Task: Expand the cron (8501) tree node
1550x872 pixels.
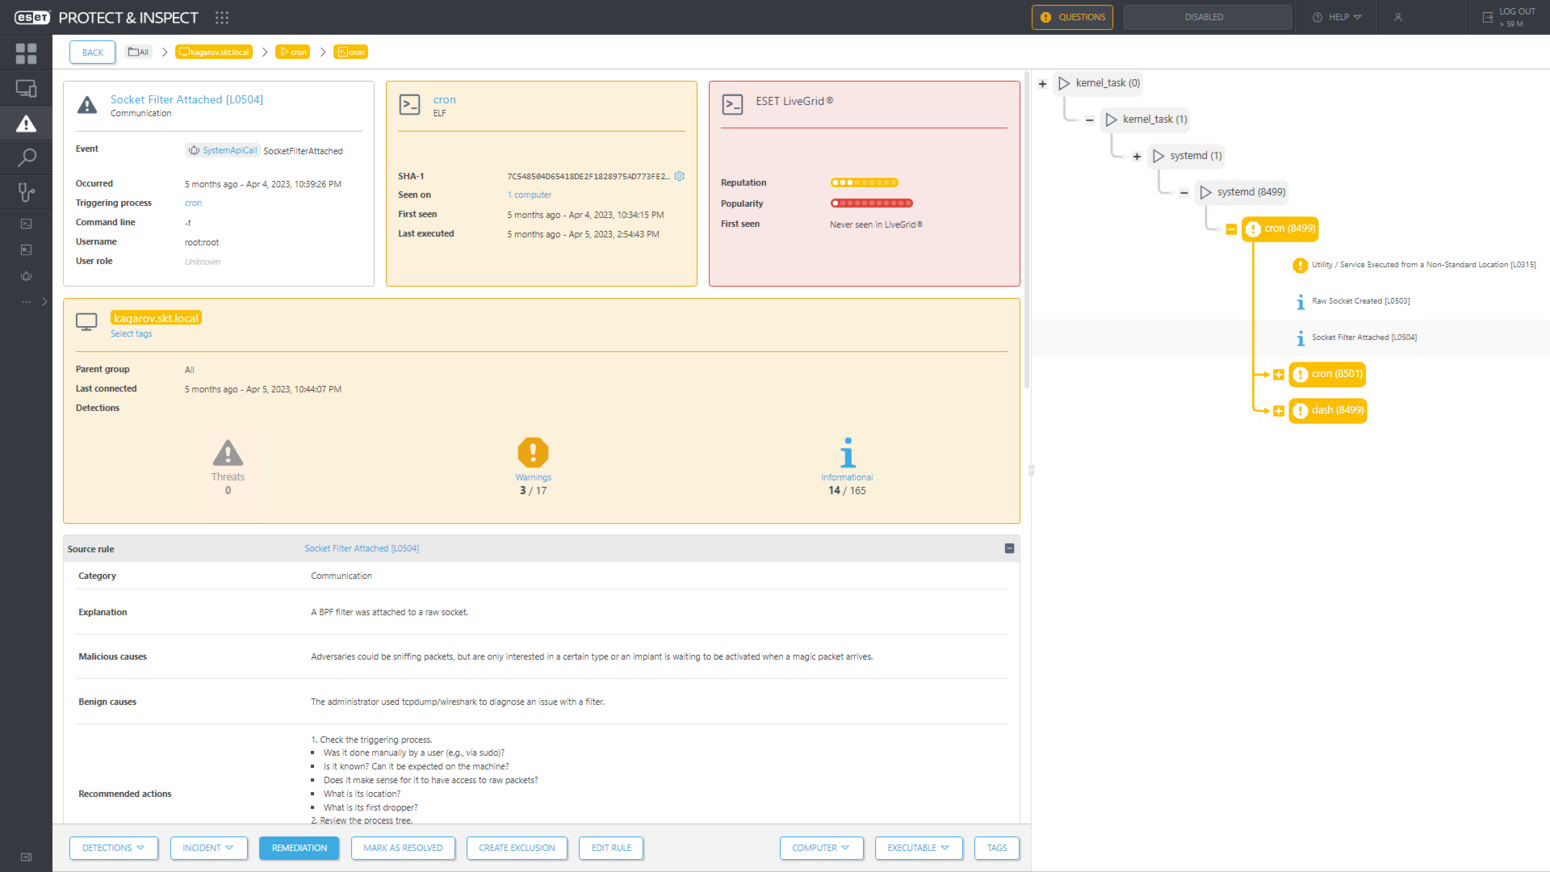Action: pos(1278,374)
